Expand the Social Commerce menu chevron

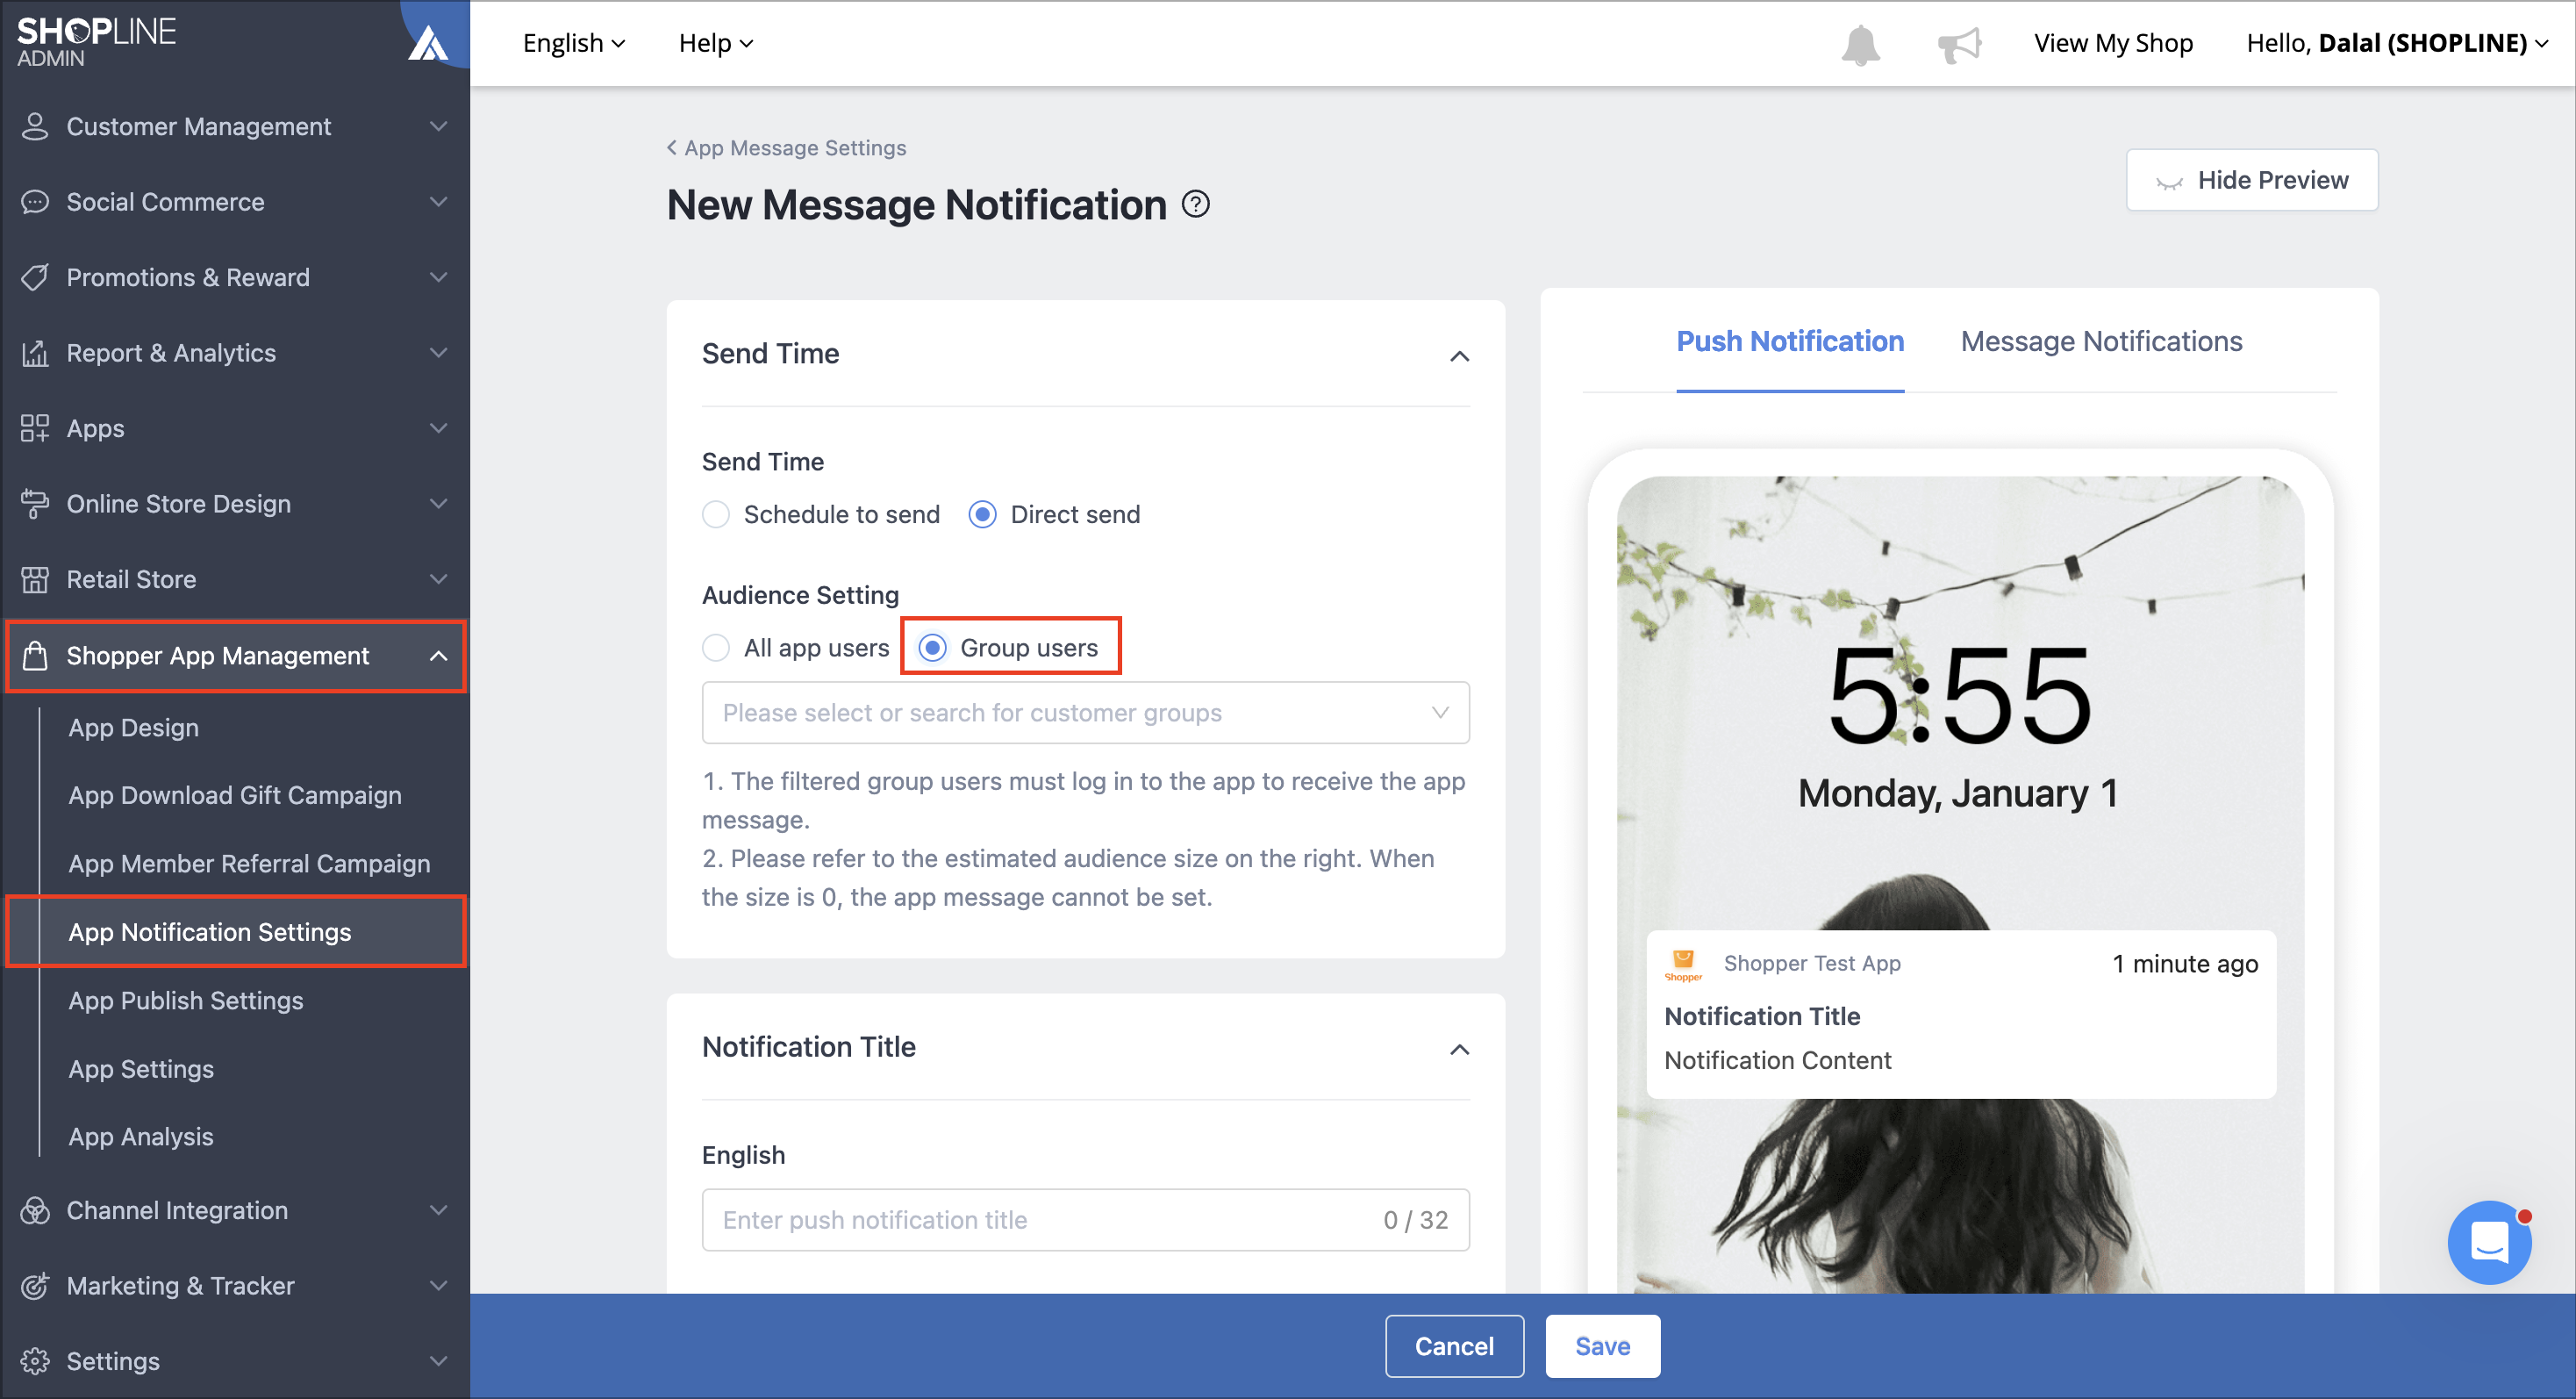[x=438, y=202]
